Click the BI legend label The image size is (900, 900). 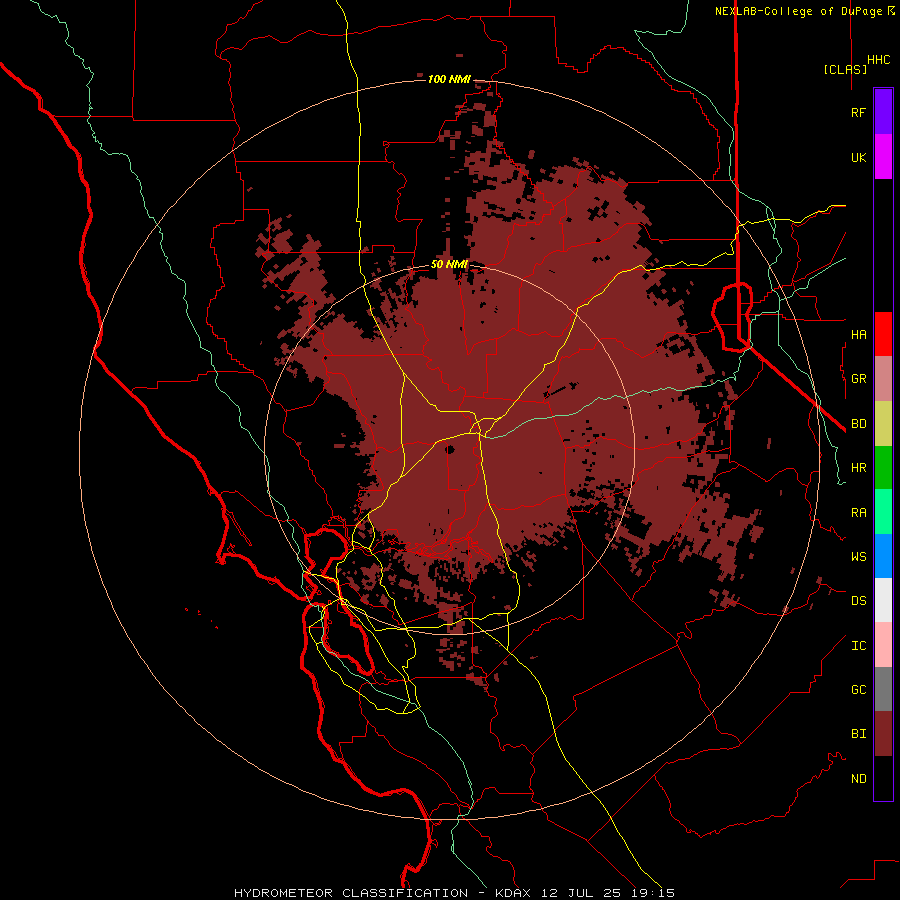(858, 734)
